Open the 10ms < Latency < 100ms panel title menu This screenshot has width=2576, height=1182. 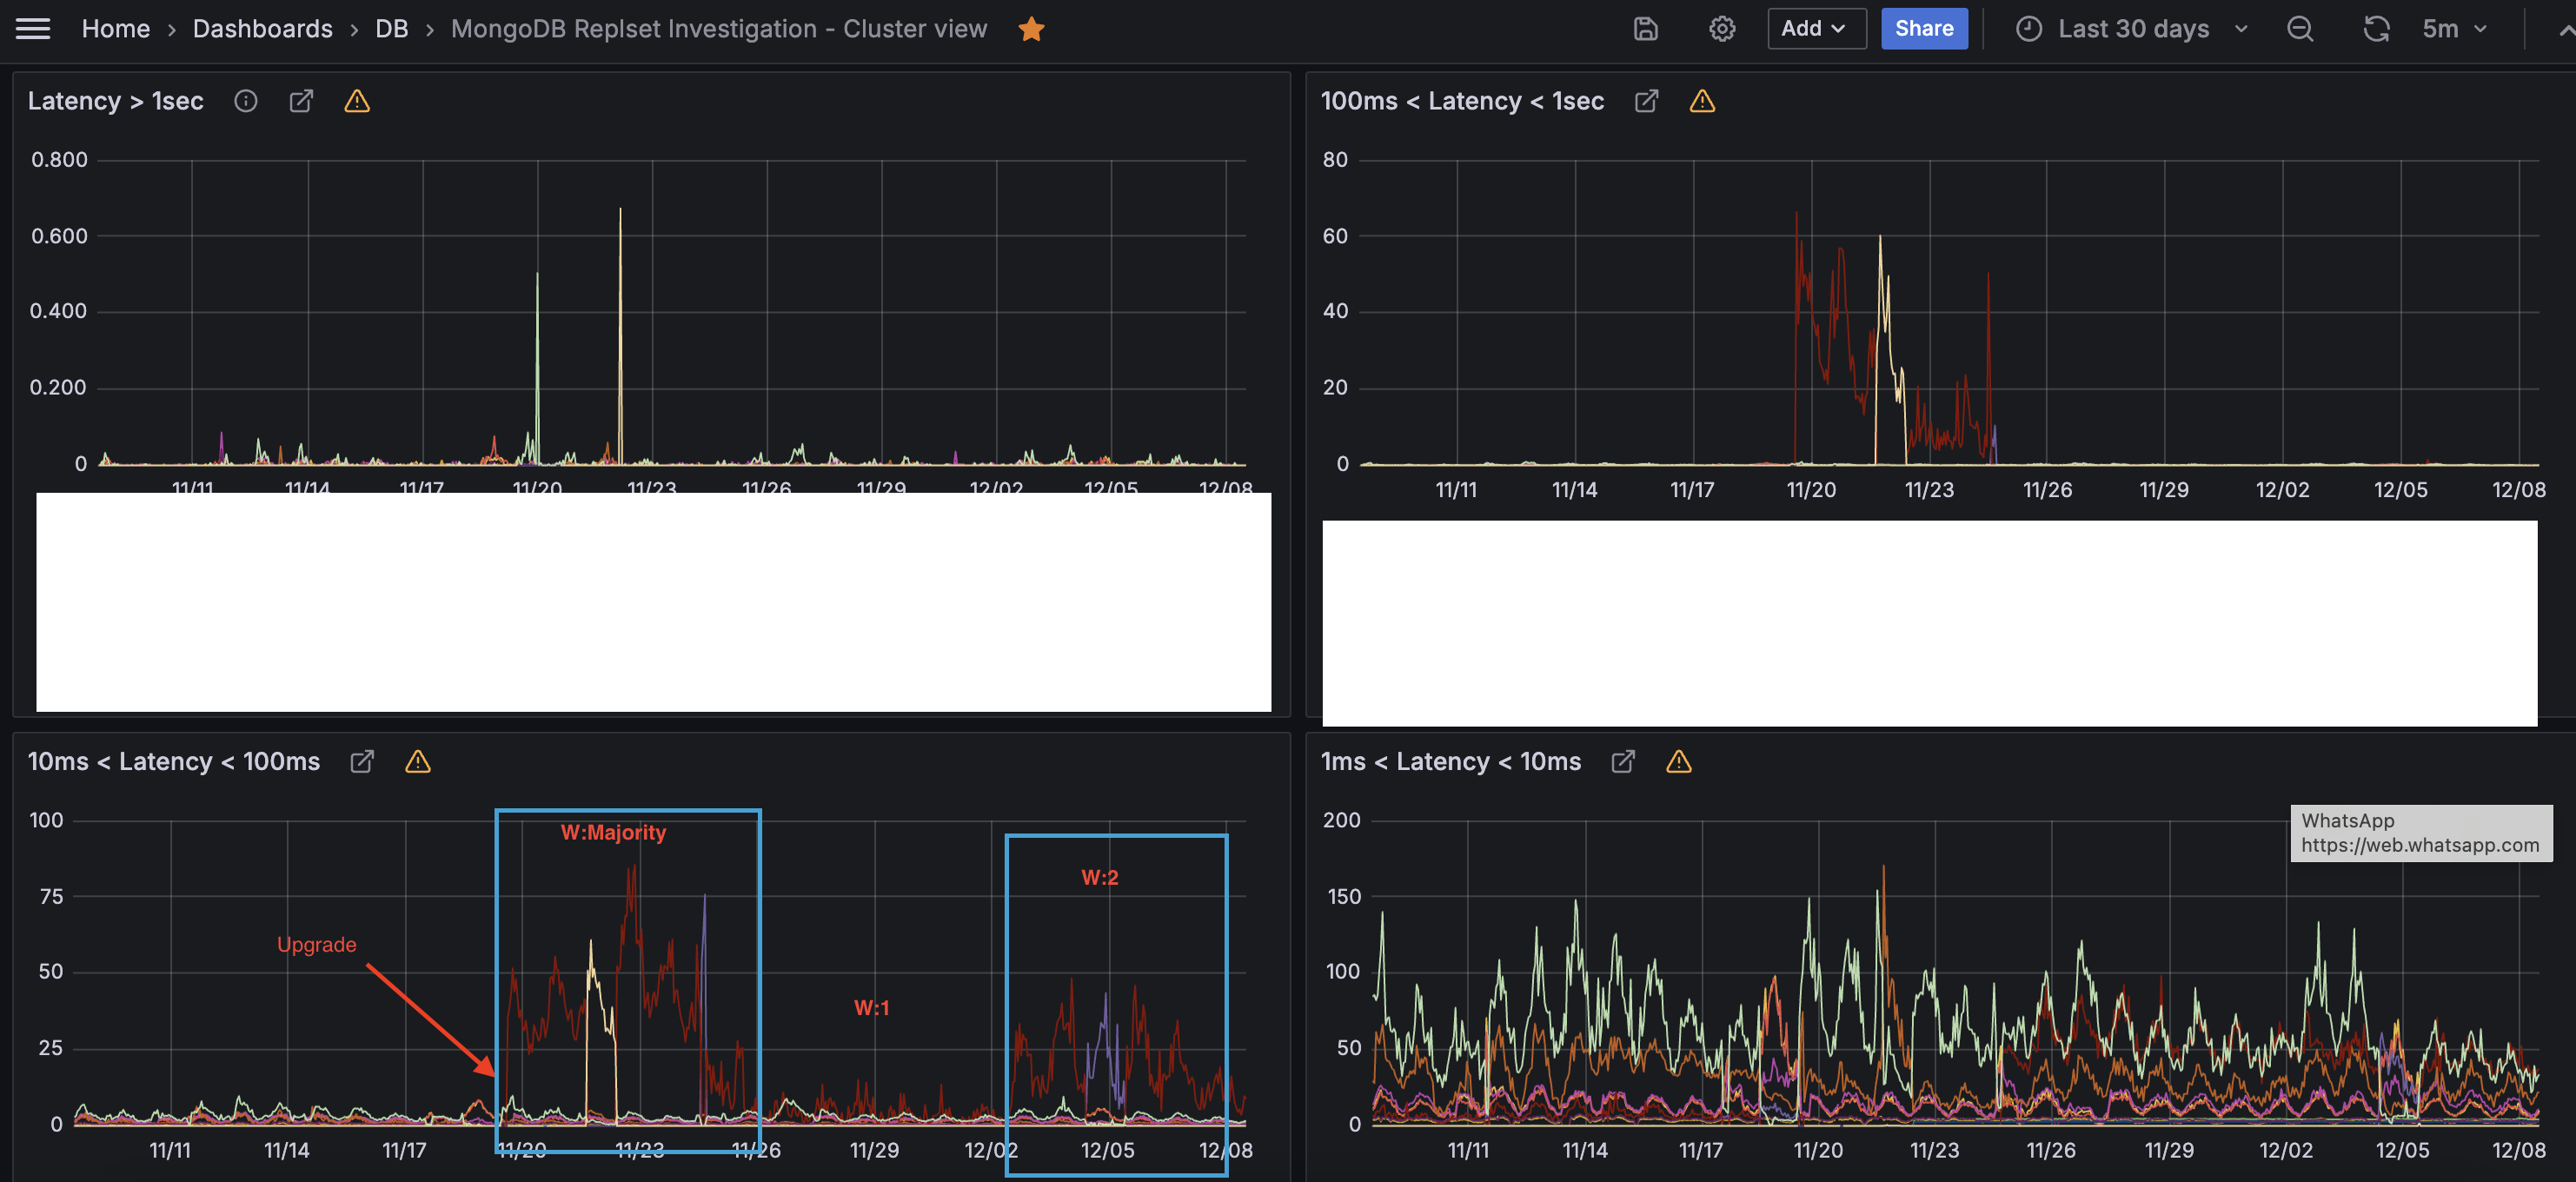point(173,762)
